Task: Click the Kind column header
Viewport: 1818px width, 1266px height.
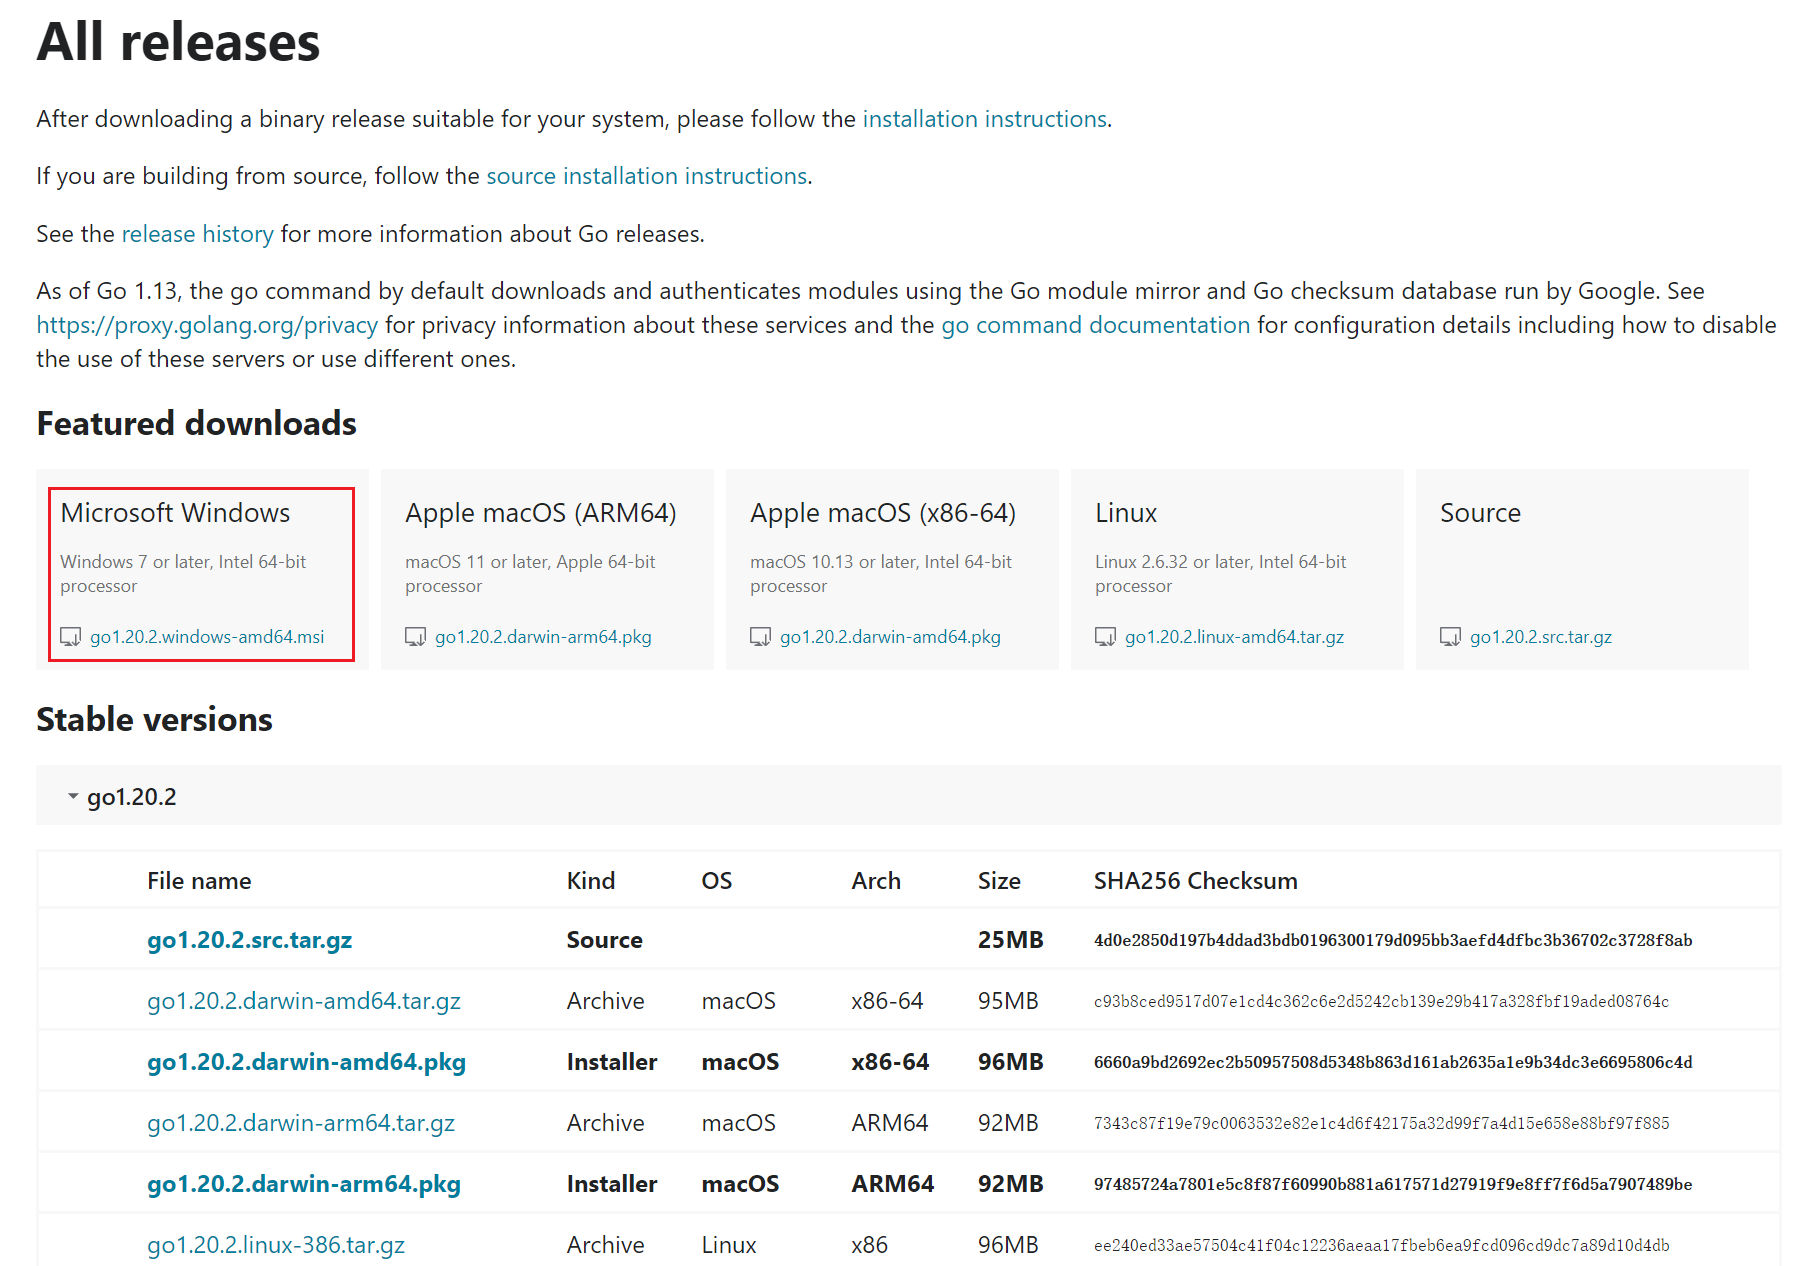Action: click(x=591, y=881)
